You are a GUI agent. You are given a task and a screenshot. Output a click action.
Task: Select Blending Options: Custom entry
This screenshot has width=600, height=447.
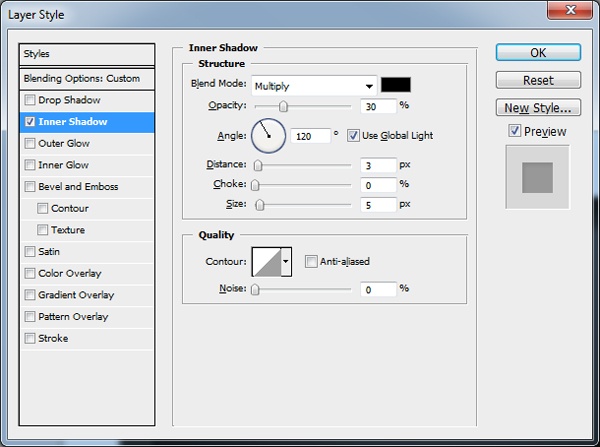pos(88,78)
